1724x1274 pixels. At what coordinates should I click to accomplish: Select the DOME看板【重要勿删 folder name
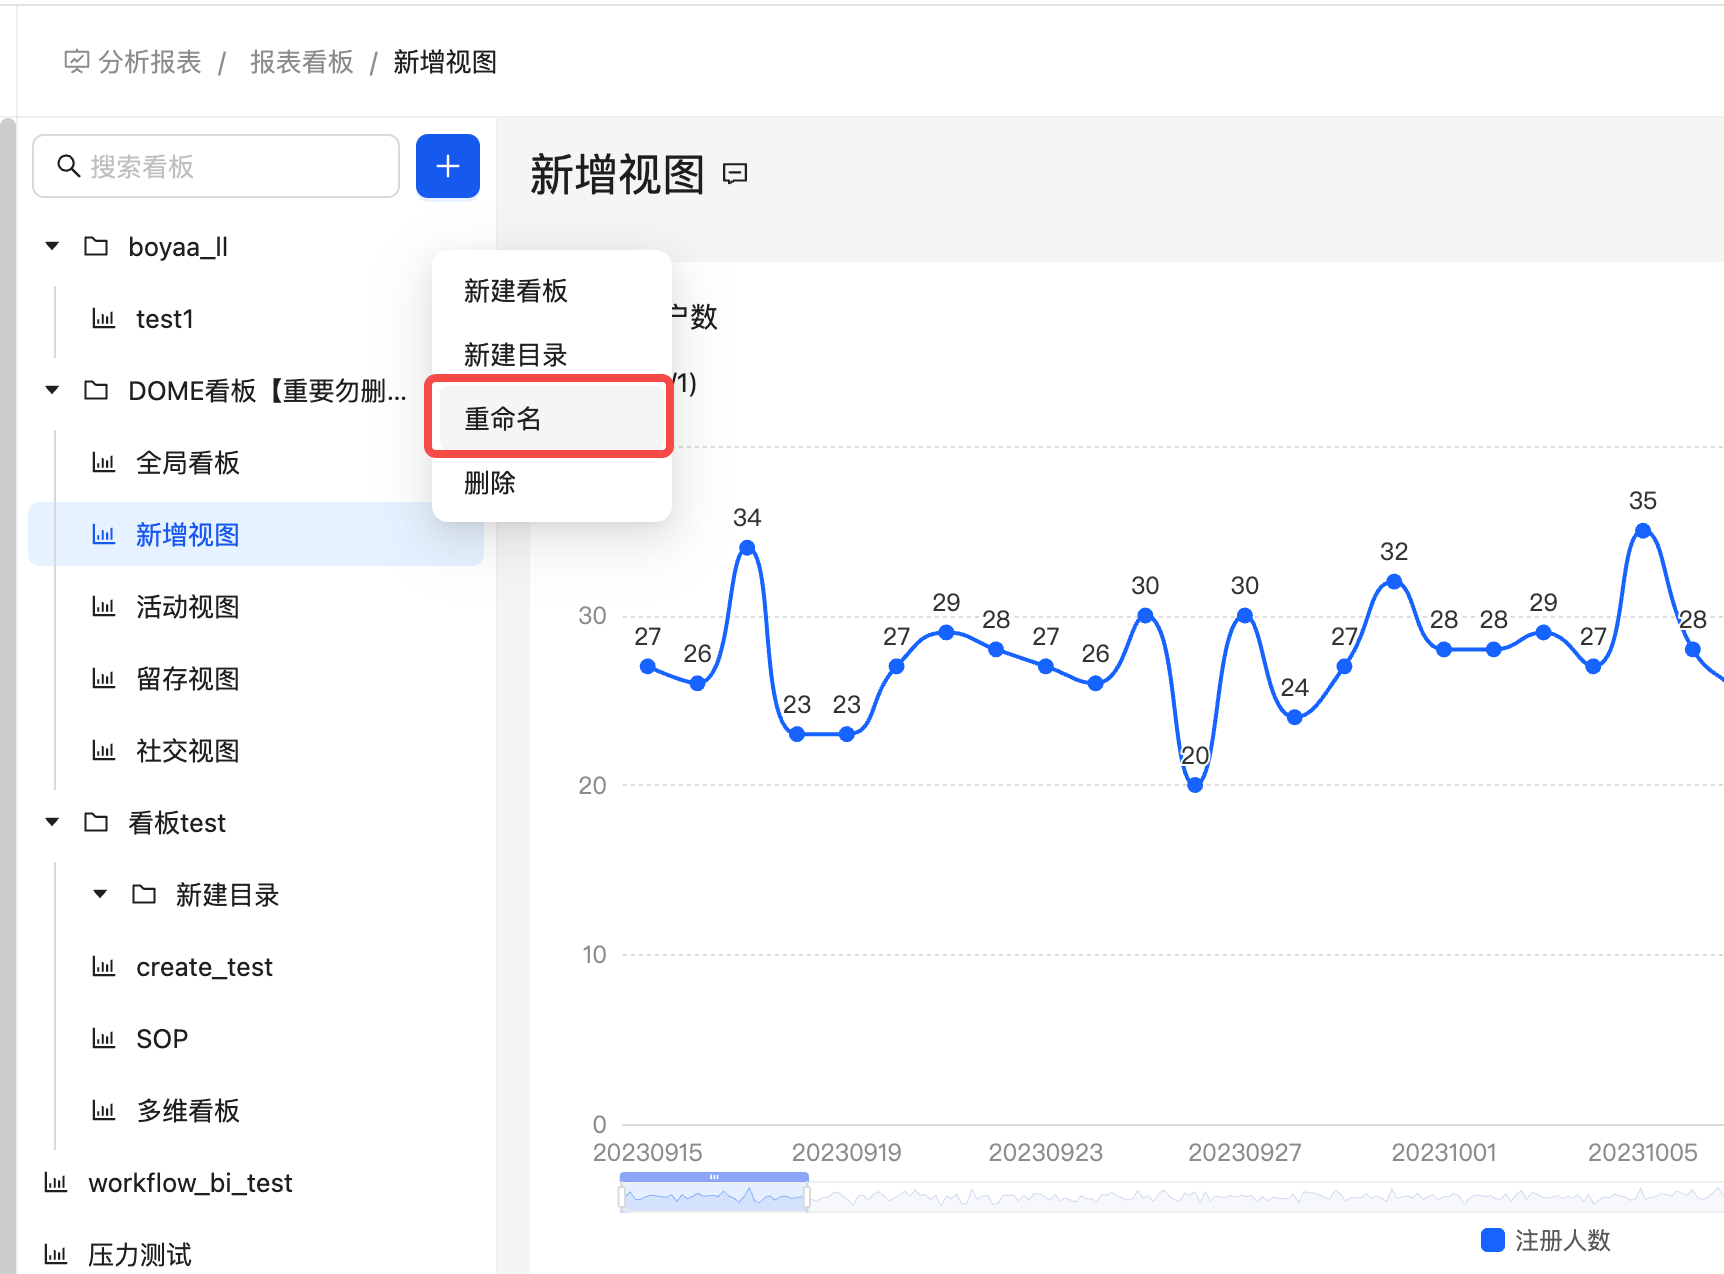(x=267, y=391)
